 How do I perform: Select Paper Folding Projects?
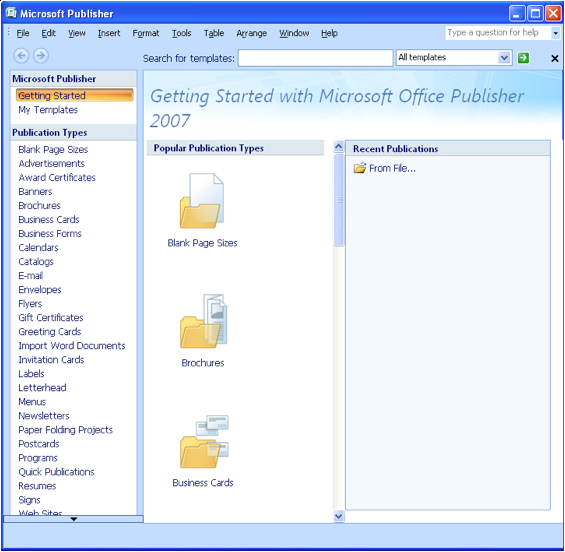coord(66,430)
